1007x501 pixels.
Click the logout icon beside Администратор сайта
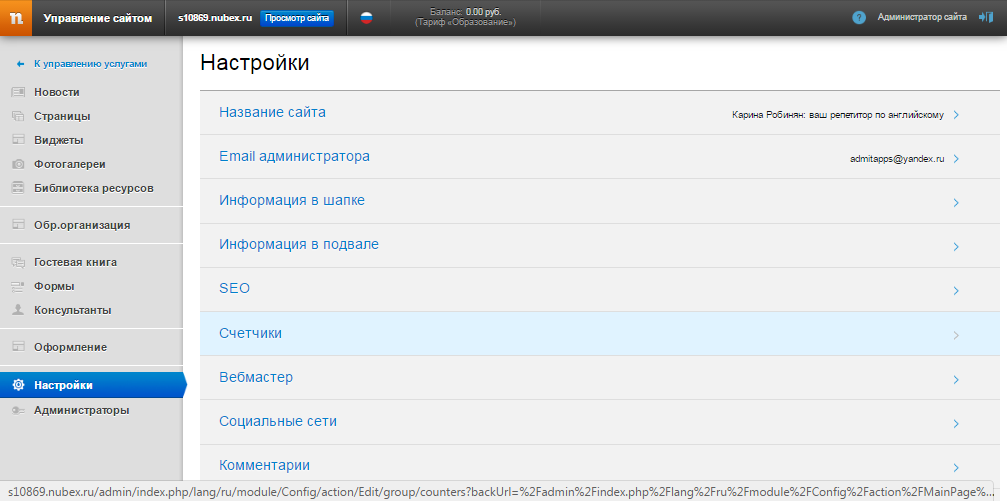pos(986,17)
